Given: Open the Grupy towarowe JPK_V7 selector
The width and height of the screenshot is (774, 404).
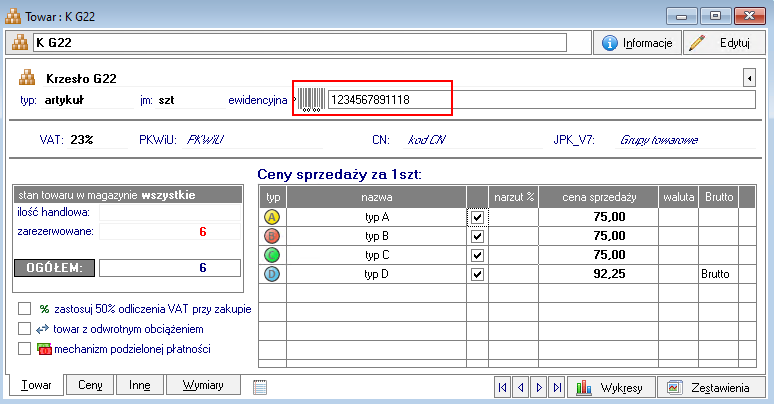Looking at the screenshot, I should (x=658, y=140).
